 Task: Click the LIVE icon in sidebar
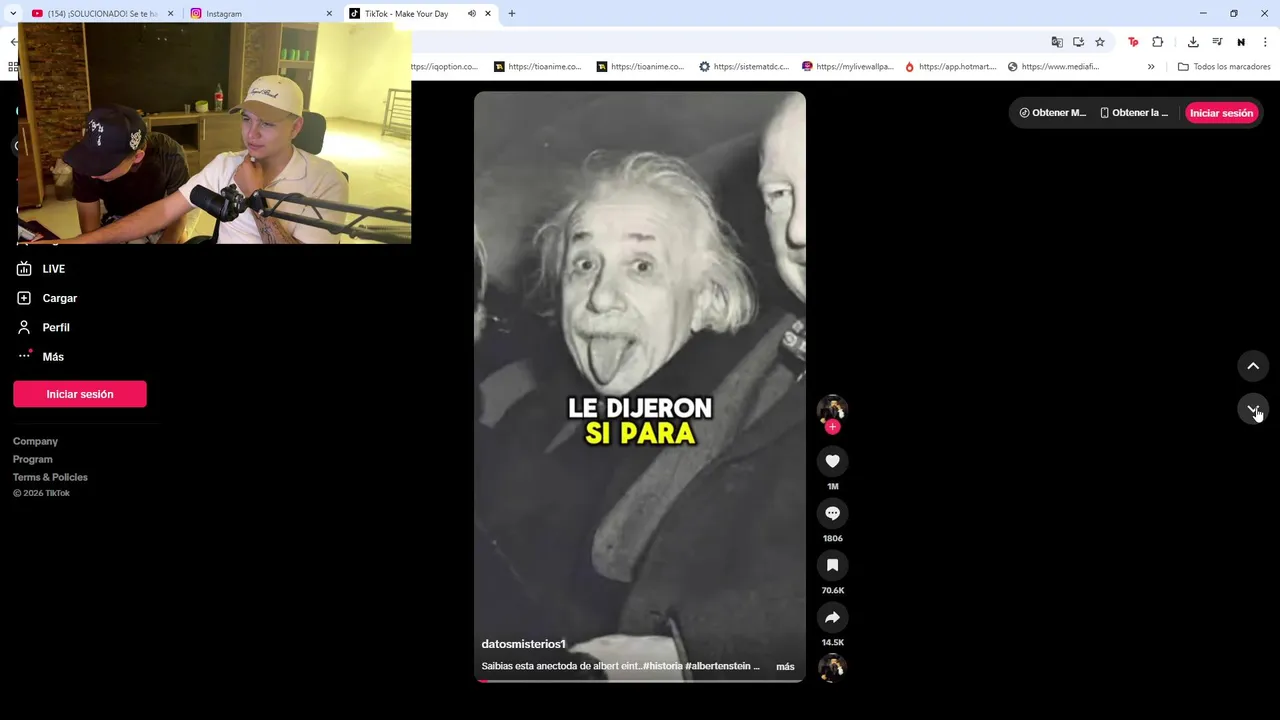(24, 269)
